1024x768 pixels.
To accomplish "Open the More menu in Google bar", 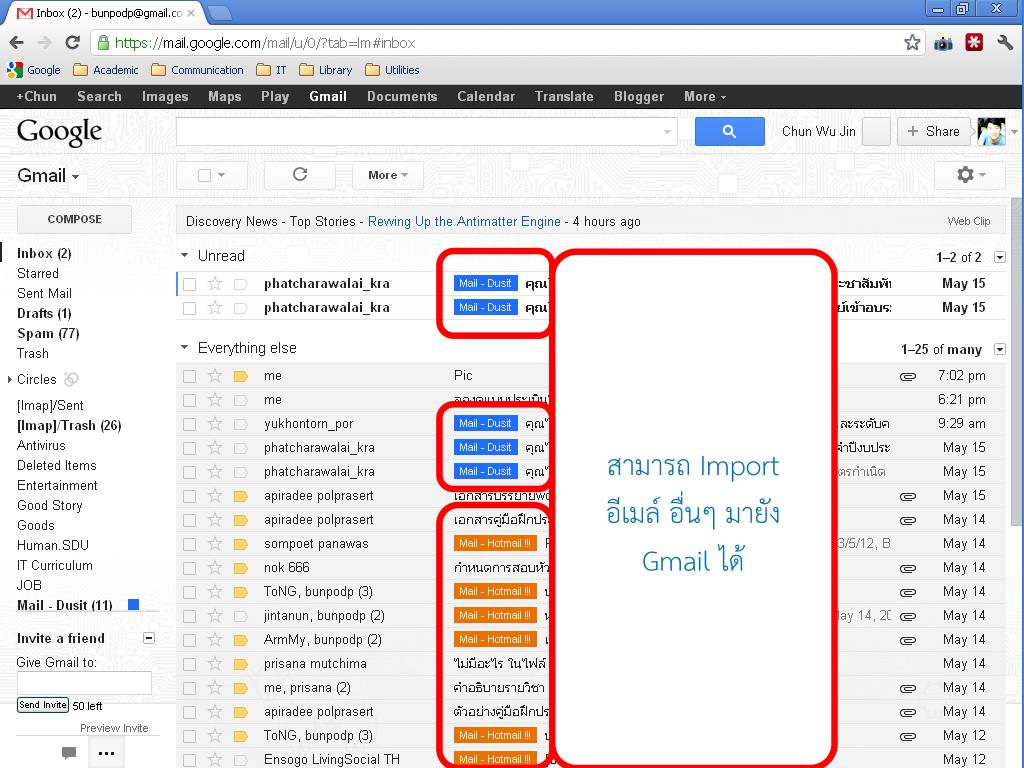I will click(x=705, y=97).
